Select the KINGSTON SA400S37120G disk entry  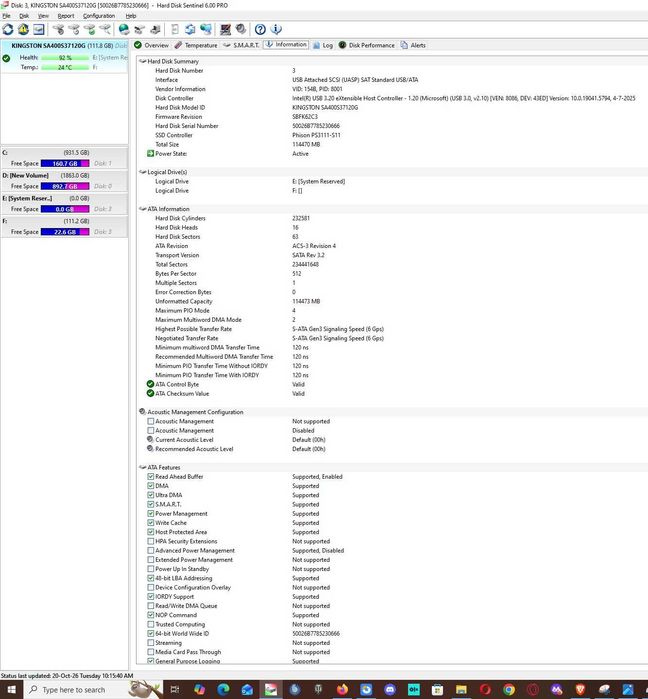coord(65,56)
